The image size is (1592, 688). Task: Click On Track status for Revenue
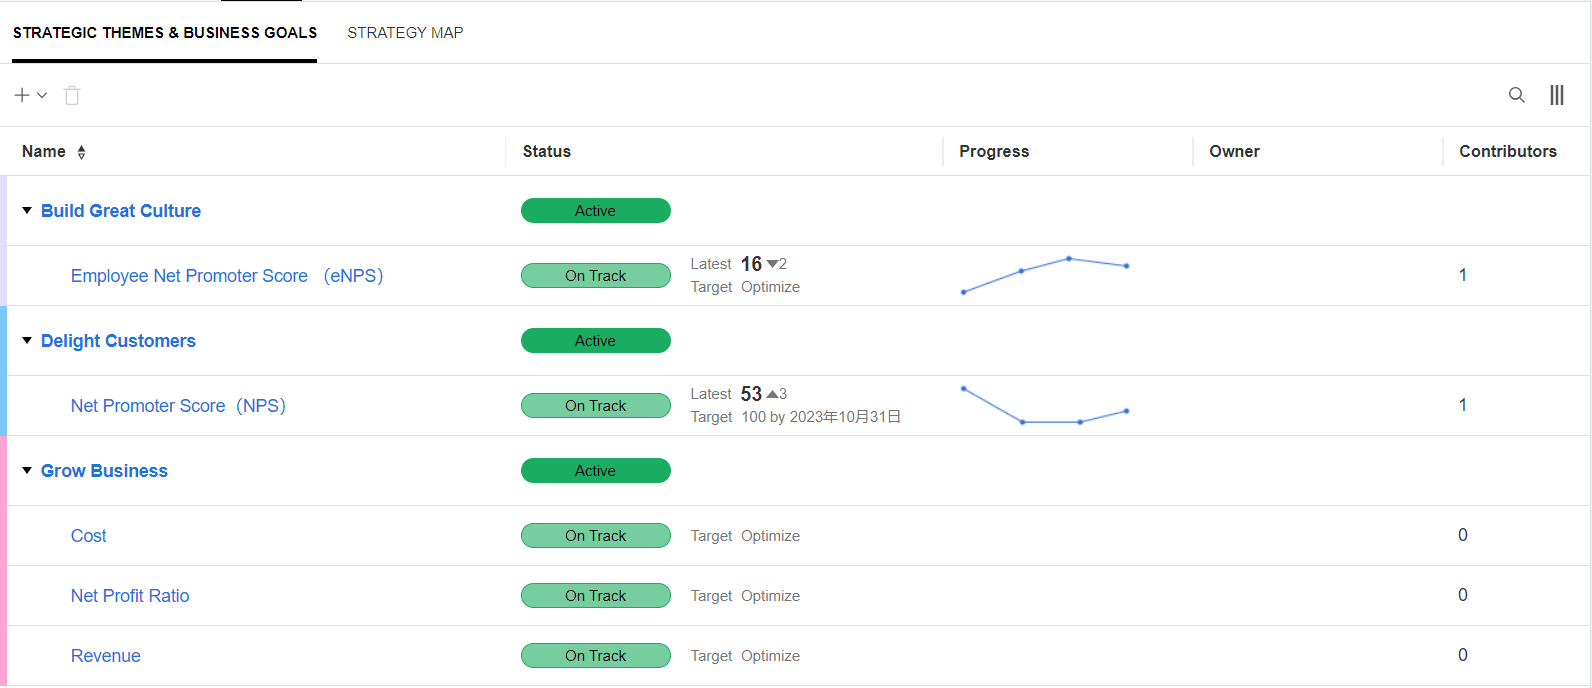click(x=595, y=656)
